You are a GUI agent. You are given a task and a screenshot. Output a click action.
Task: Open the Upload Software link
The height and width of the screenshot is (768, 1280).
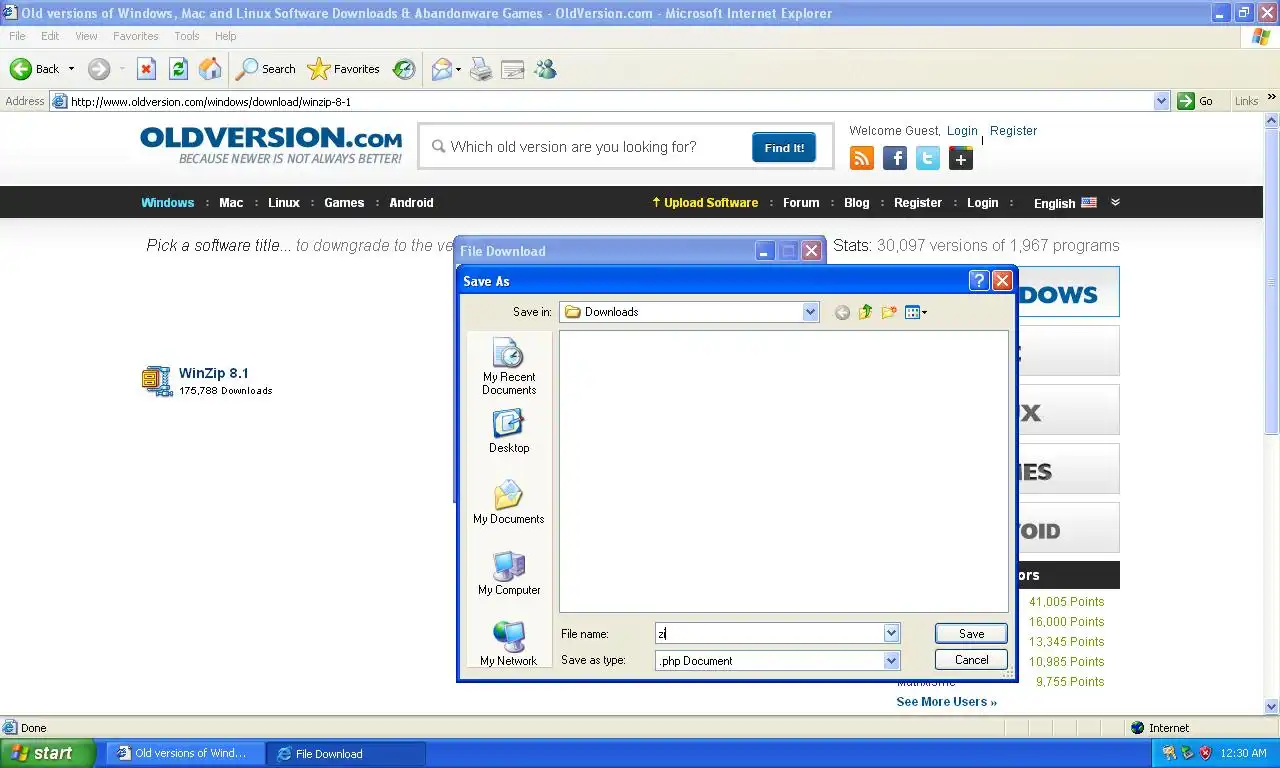705,202
